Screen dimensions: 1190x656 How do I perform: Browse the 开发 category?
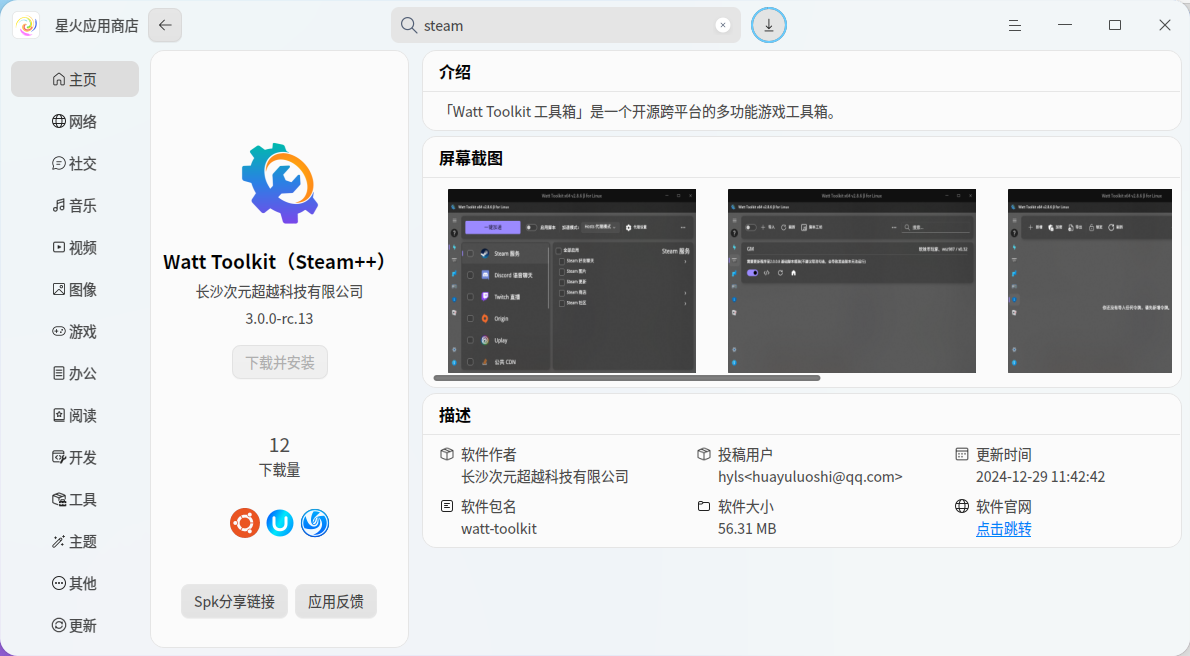pos(74,457)
